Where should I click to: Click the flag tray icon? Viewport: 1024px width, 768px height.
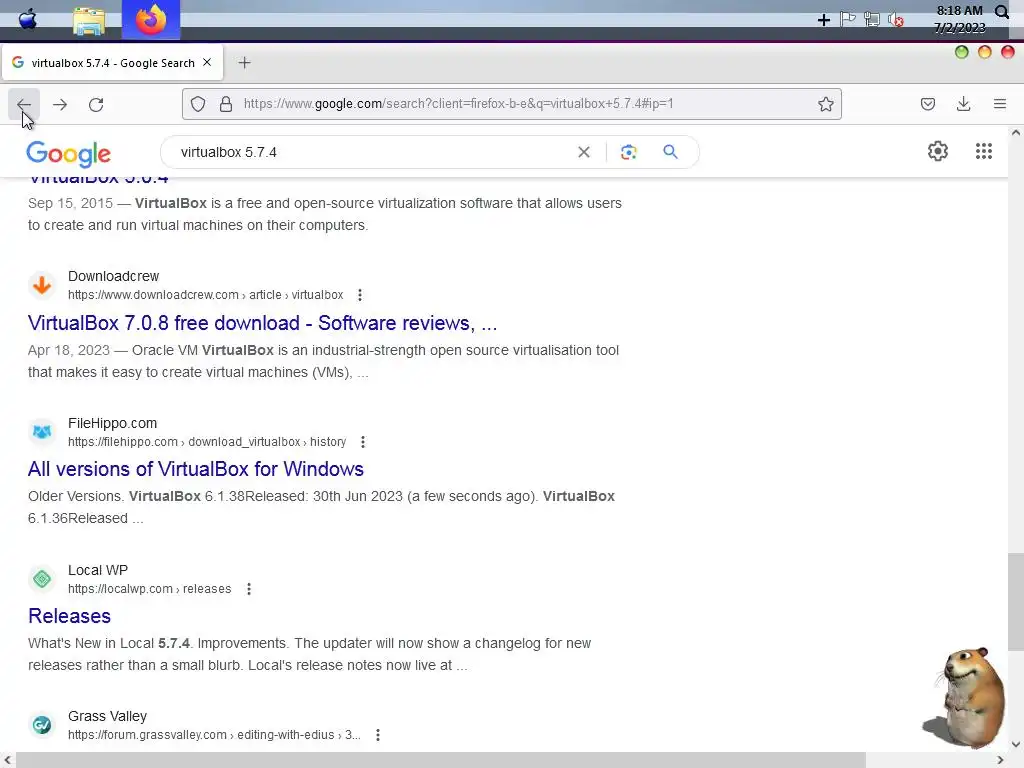pyautogui.click(x=848, y=19)
